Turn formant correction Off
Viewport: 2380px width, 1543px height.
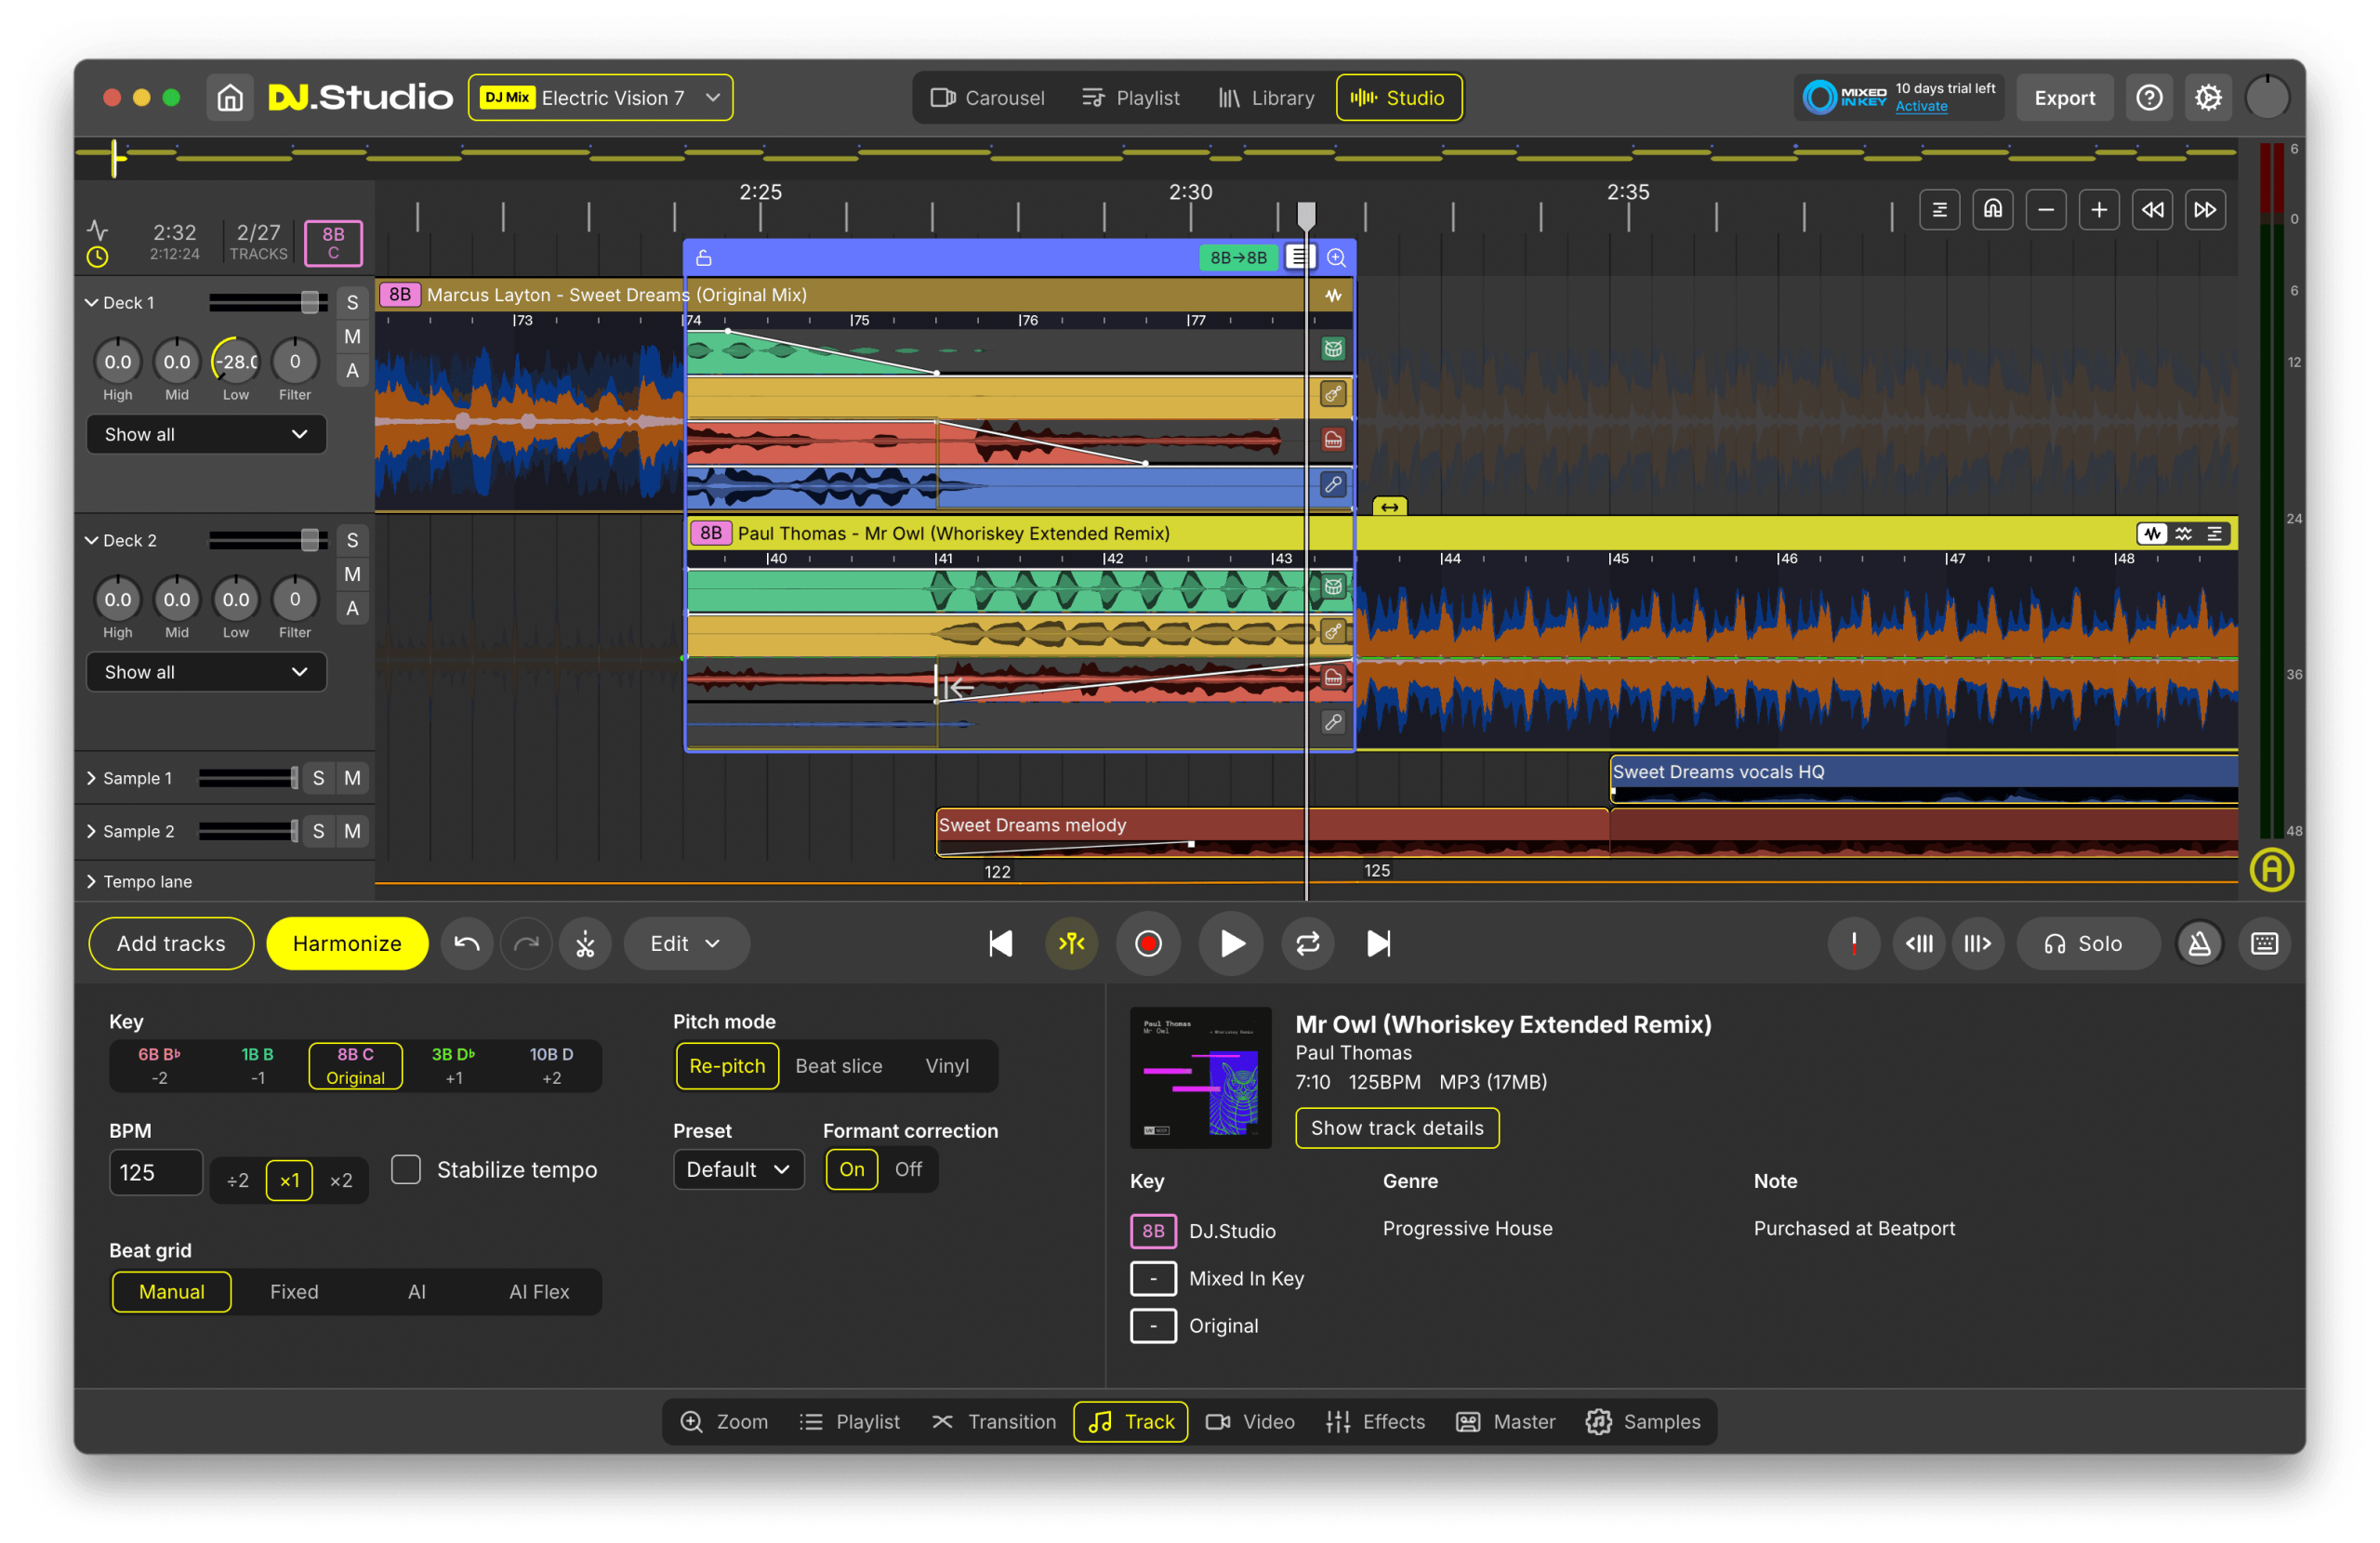907,1169
